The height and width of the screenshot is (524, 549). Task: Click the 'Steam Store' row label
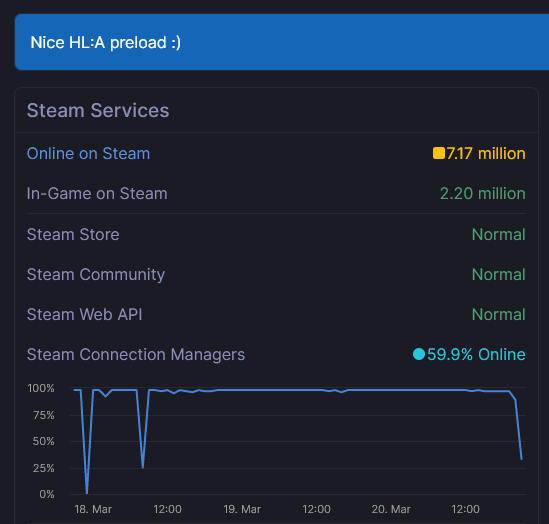[x=73, y=234]
